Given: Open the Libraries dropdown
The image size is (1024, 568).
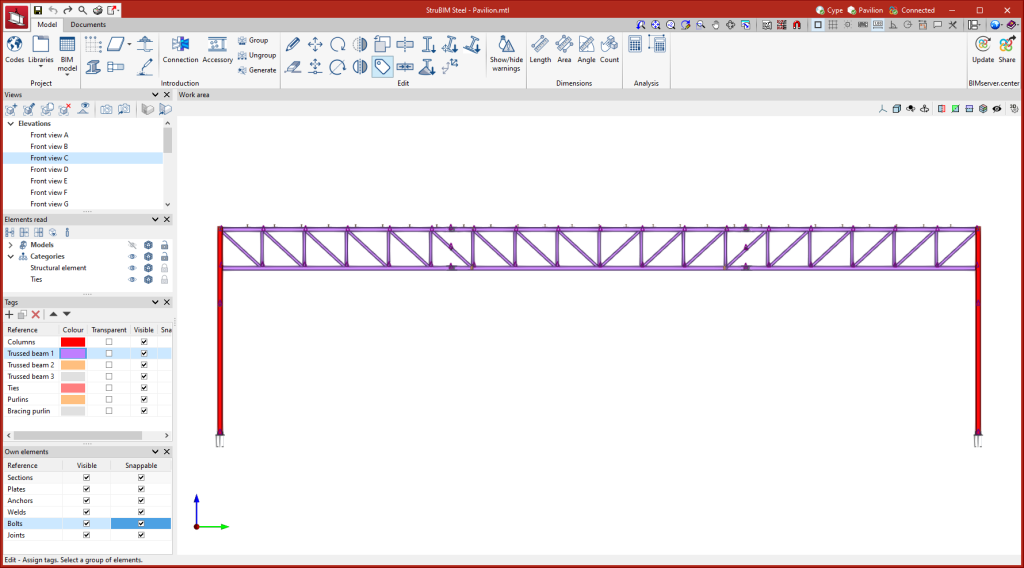Looking at the screenshot, I should click(x=41, y=66).
